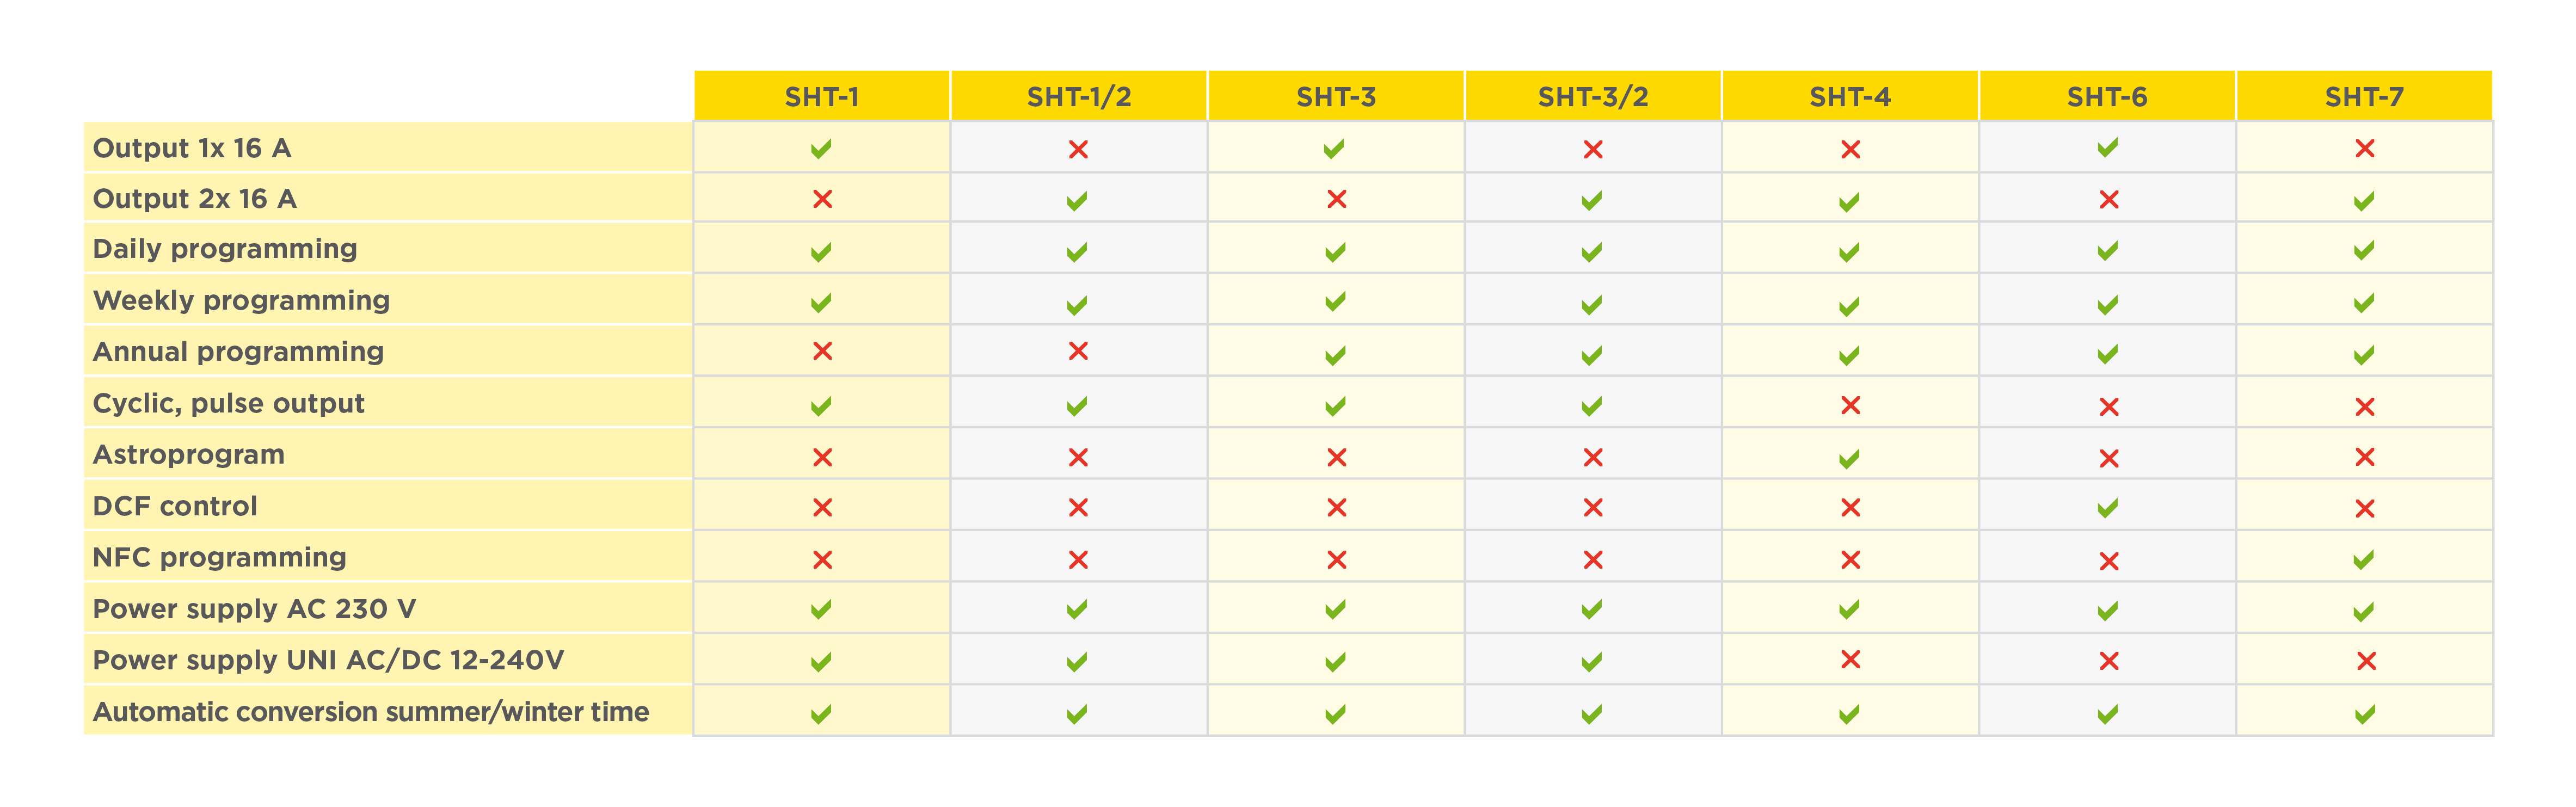
Task: Click red cross for SHT-7 Power supply UNI
Action: click(2366, 661)
